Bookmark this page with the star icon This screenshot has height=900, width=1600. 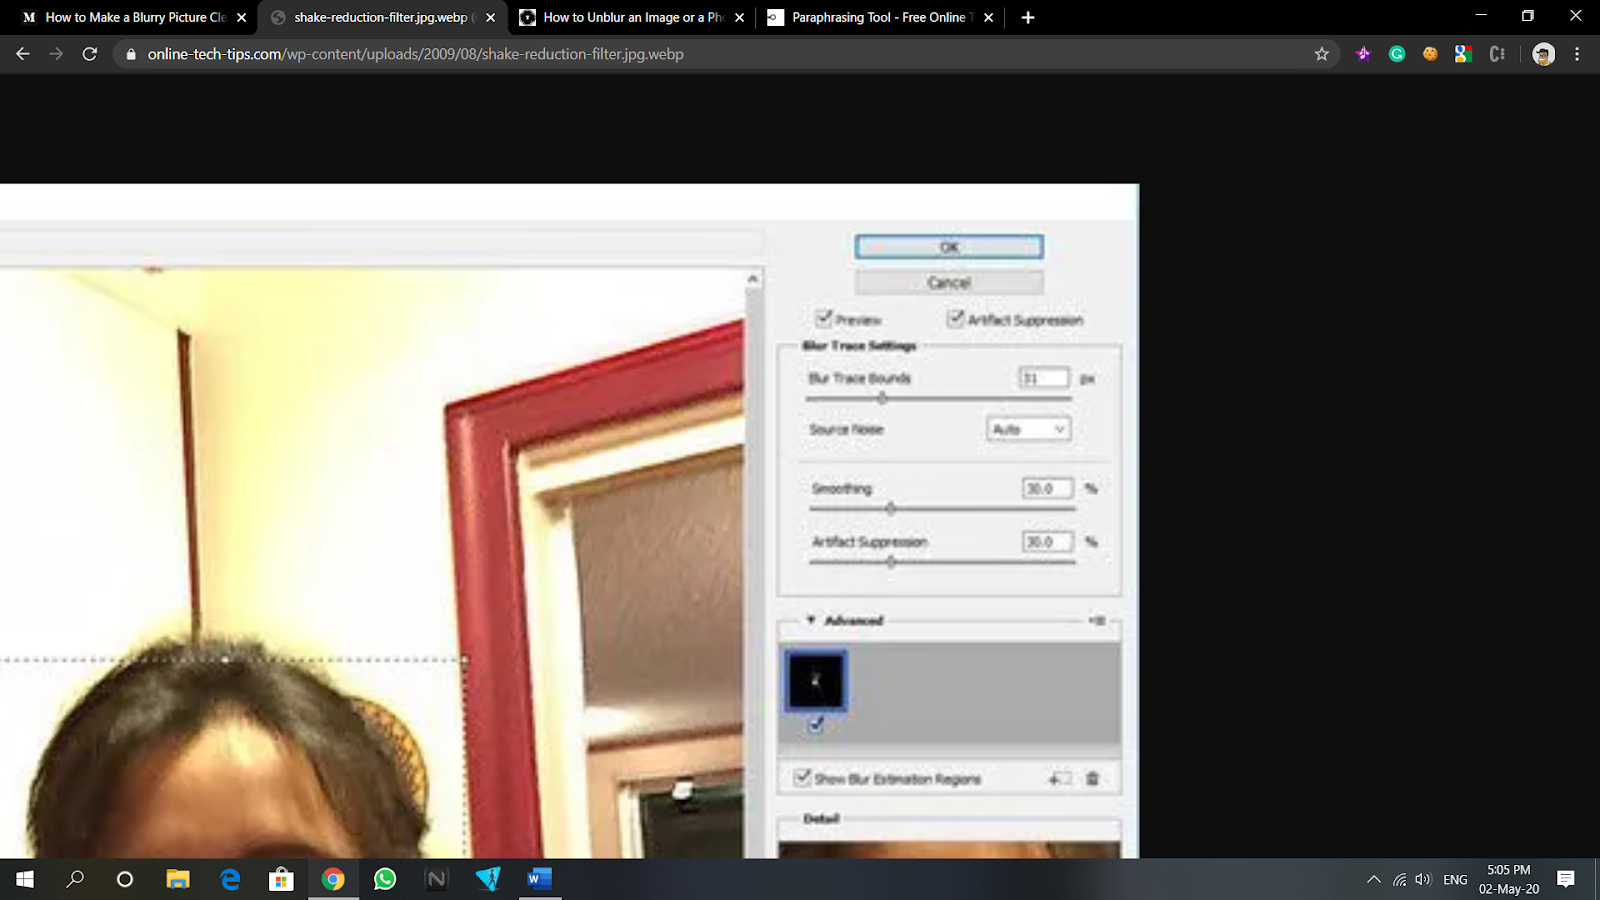tap(1322, 54)
